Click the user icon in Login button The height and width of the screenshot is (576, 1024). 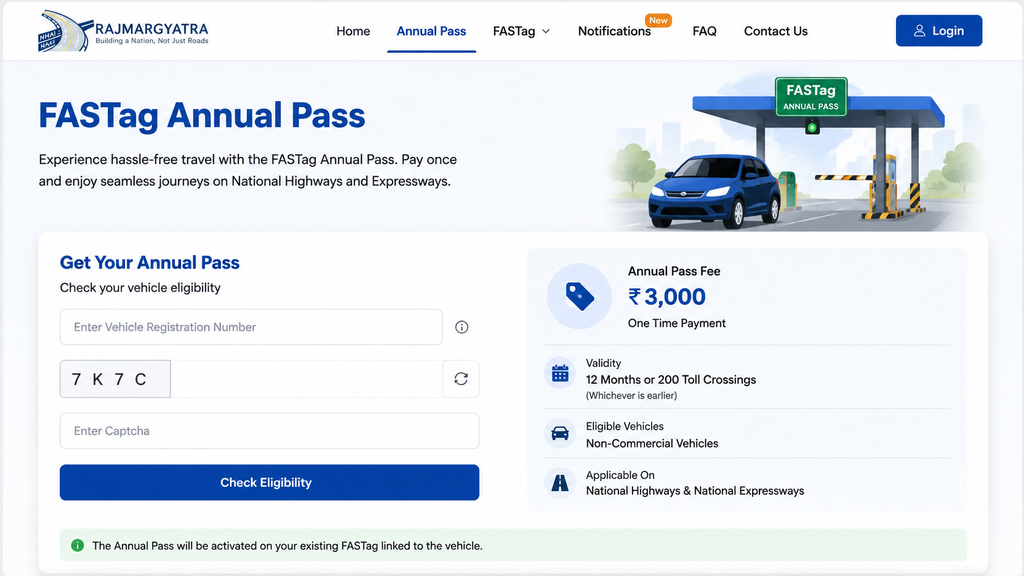pyautogui.click(x=920, y=31)
